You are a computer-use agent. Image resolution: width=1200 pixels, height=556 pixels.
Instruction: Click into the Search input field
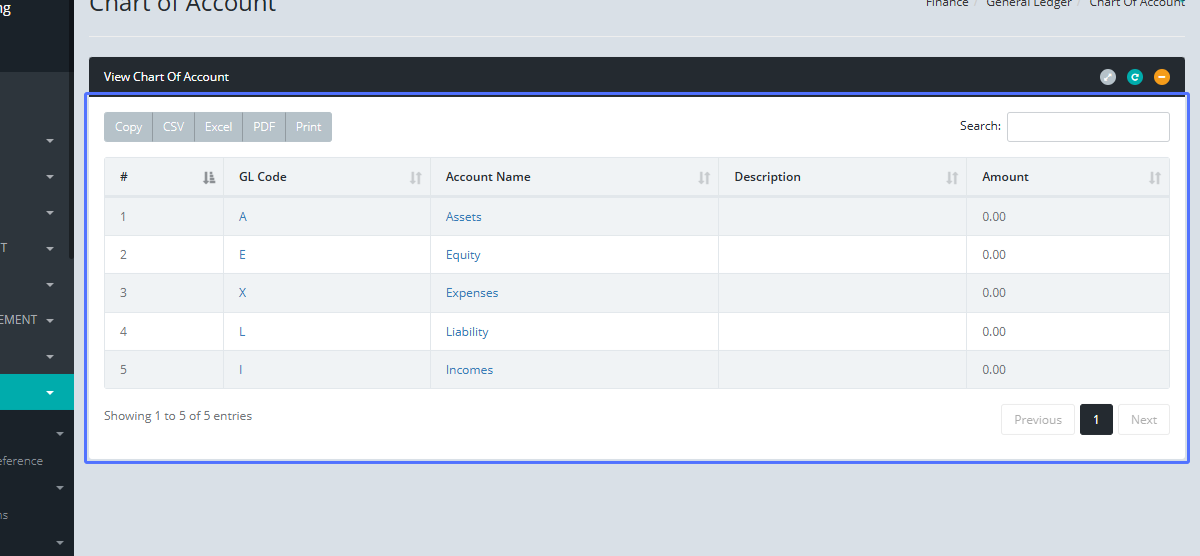click(1087, 127)
